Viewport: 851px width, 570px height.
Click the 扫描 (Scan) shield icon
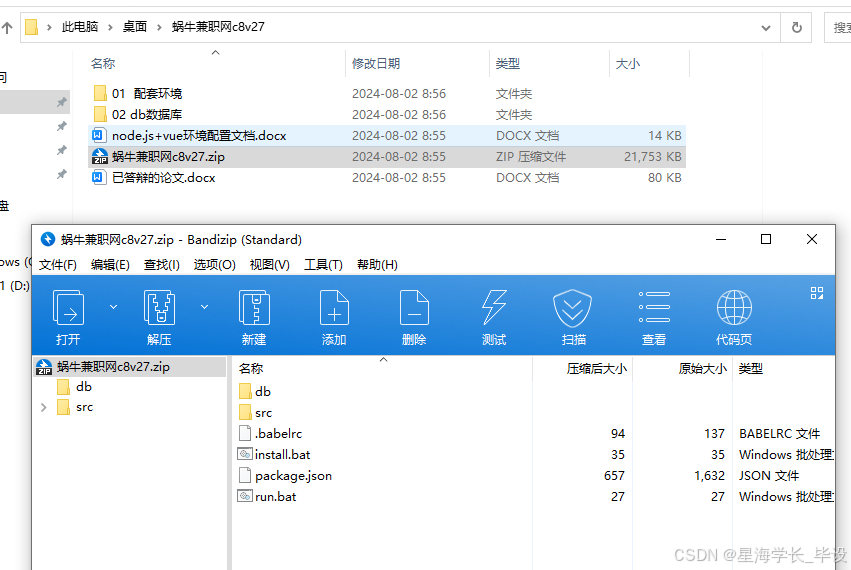click(x=573, y=308)
